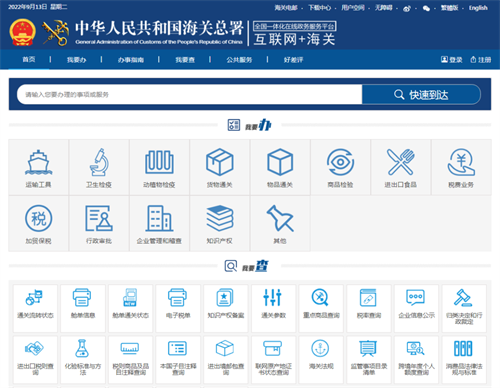
Task: Select the 进出口食品 knife and fork icon
Action: [x=401, y=162]
